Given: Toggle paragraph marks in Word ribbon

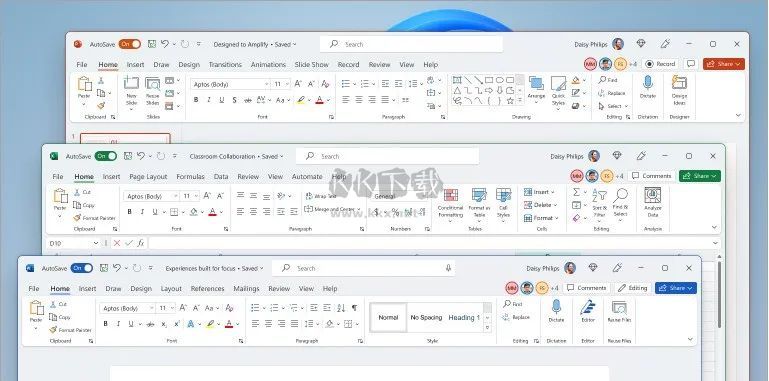Looking at the screenshot, I should (x=354, y=308).
